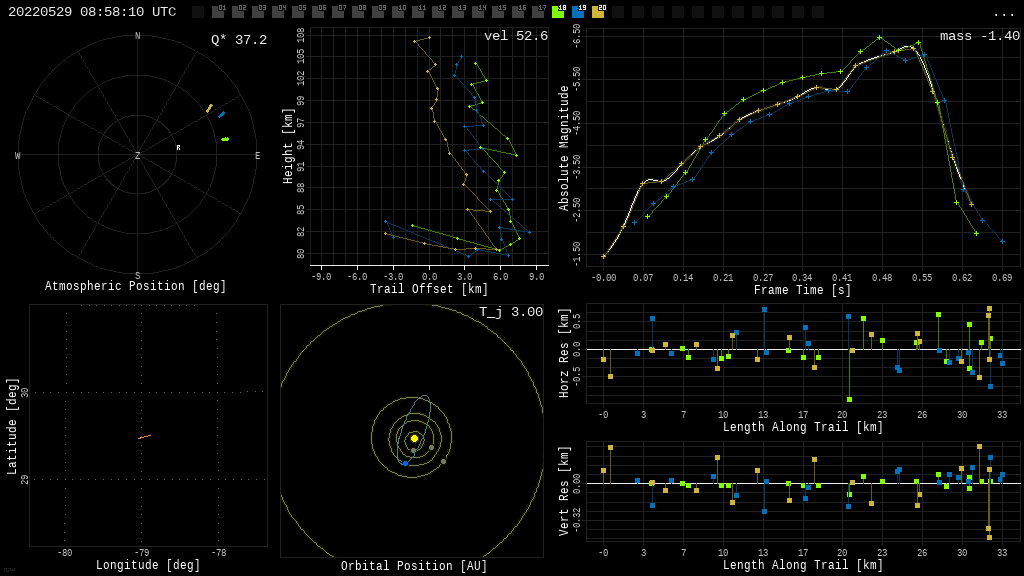Click the yellow Sun in the orbital plot
The image size is (1024, 576).
coord(414,438)
